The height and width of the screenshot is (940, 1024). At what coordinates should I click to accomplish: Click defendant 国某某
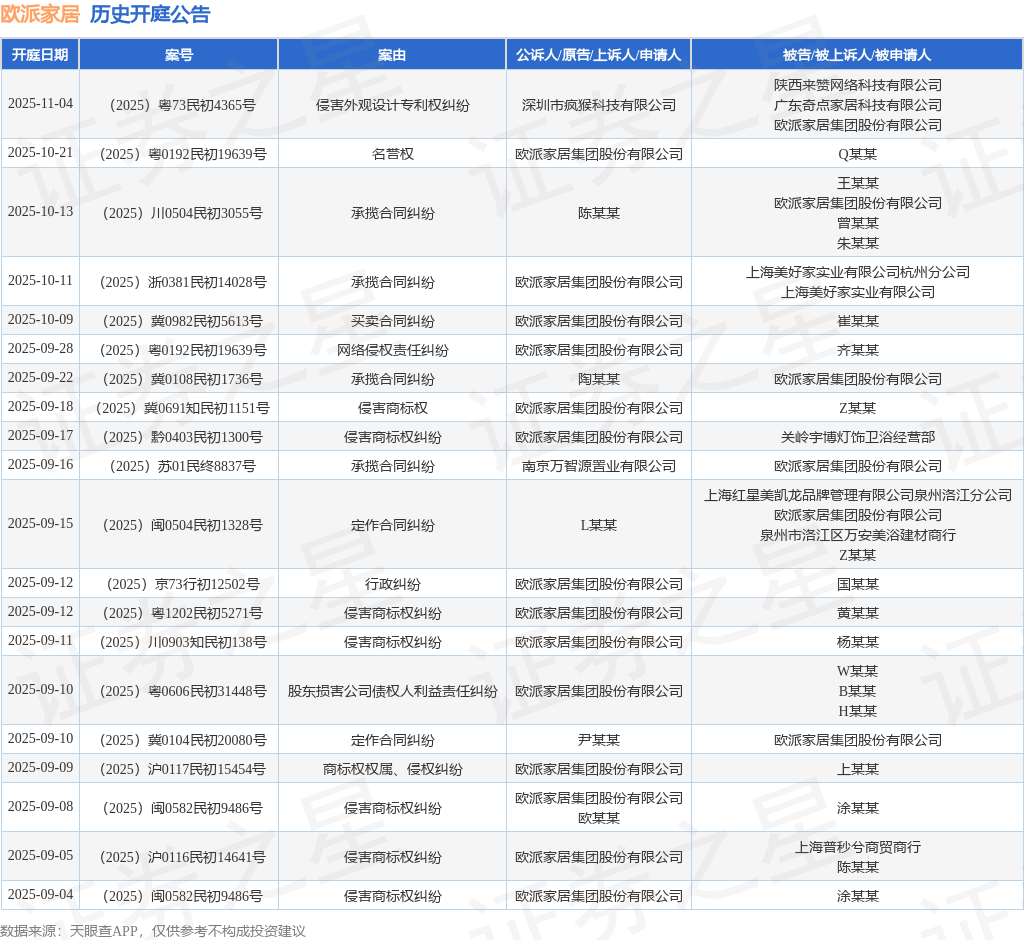click(857, 584)
